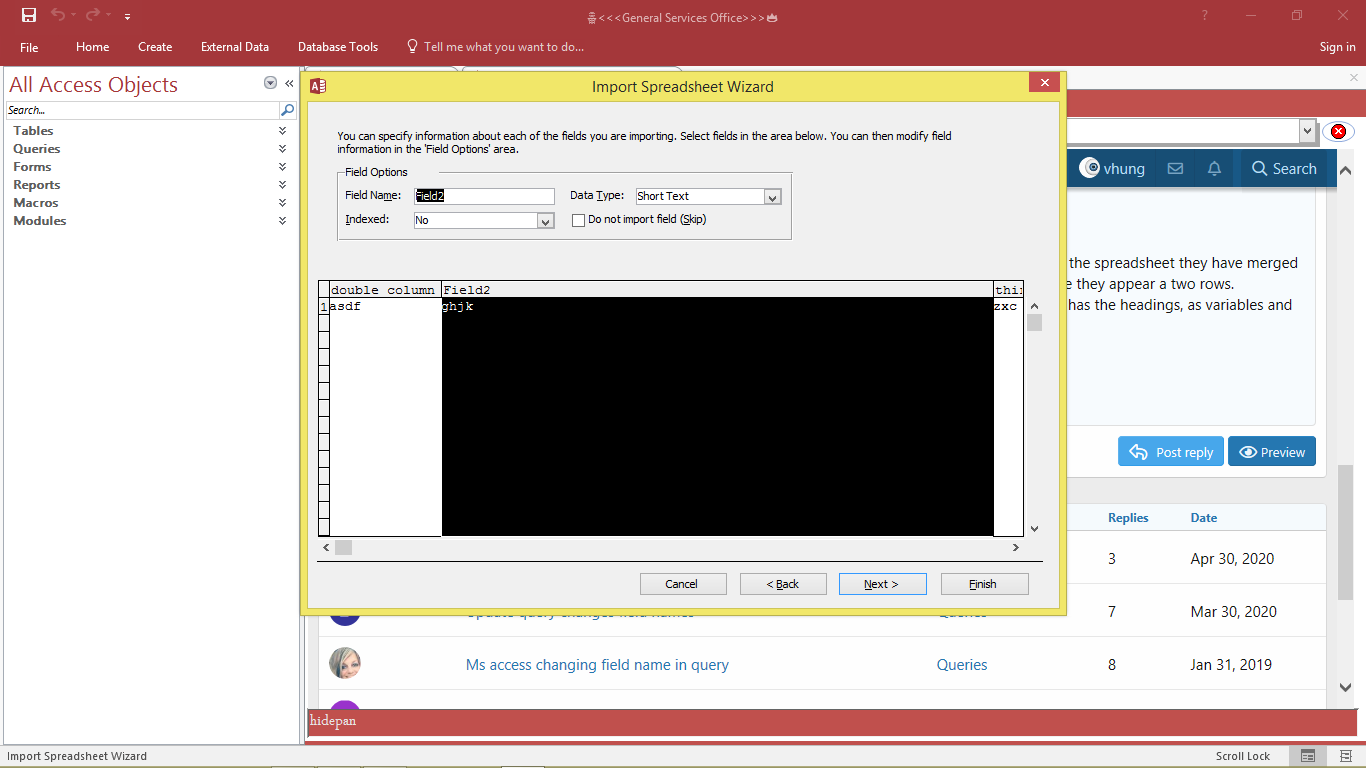Sort threads by the Replies column header
Image resolution: width=1366 pixels, height=768 pixels.
[x=1128, y=518]
